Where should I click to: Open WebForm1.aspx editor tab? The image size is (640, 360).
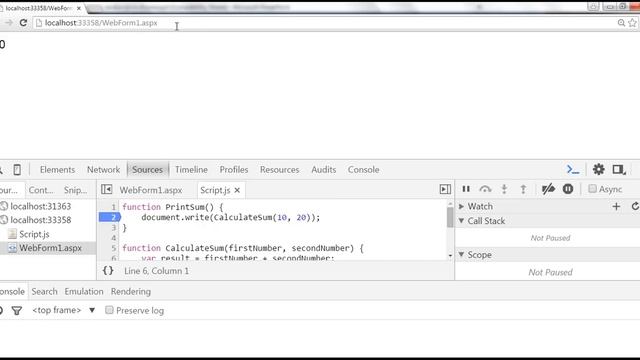[x=151, y=190]
